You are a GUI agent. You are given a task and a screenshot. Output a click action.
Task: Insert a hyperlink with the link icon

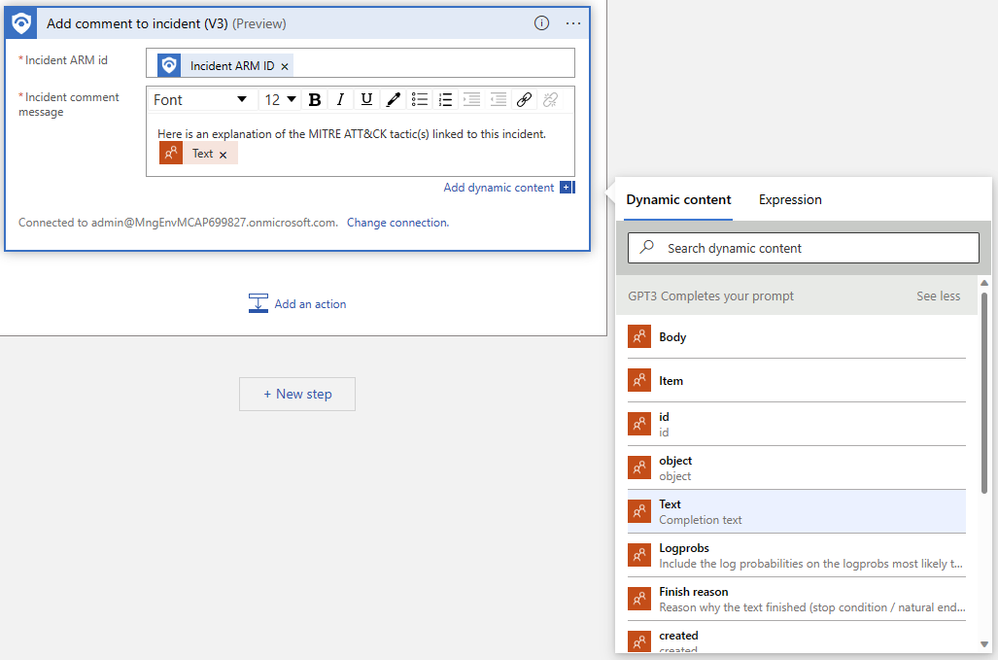pos(524,100)
